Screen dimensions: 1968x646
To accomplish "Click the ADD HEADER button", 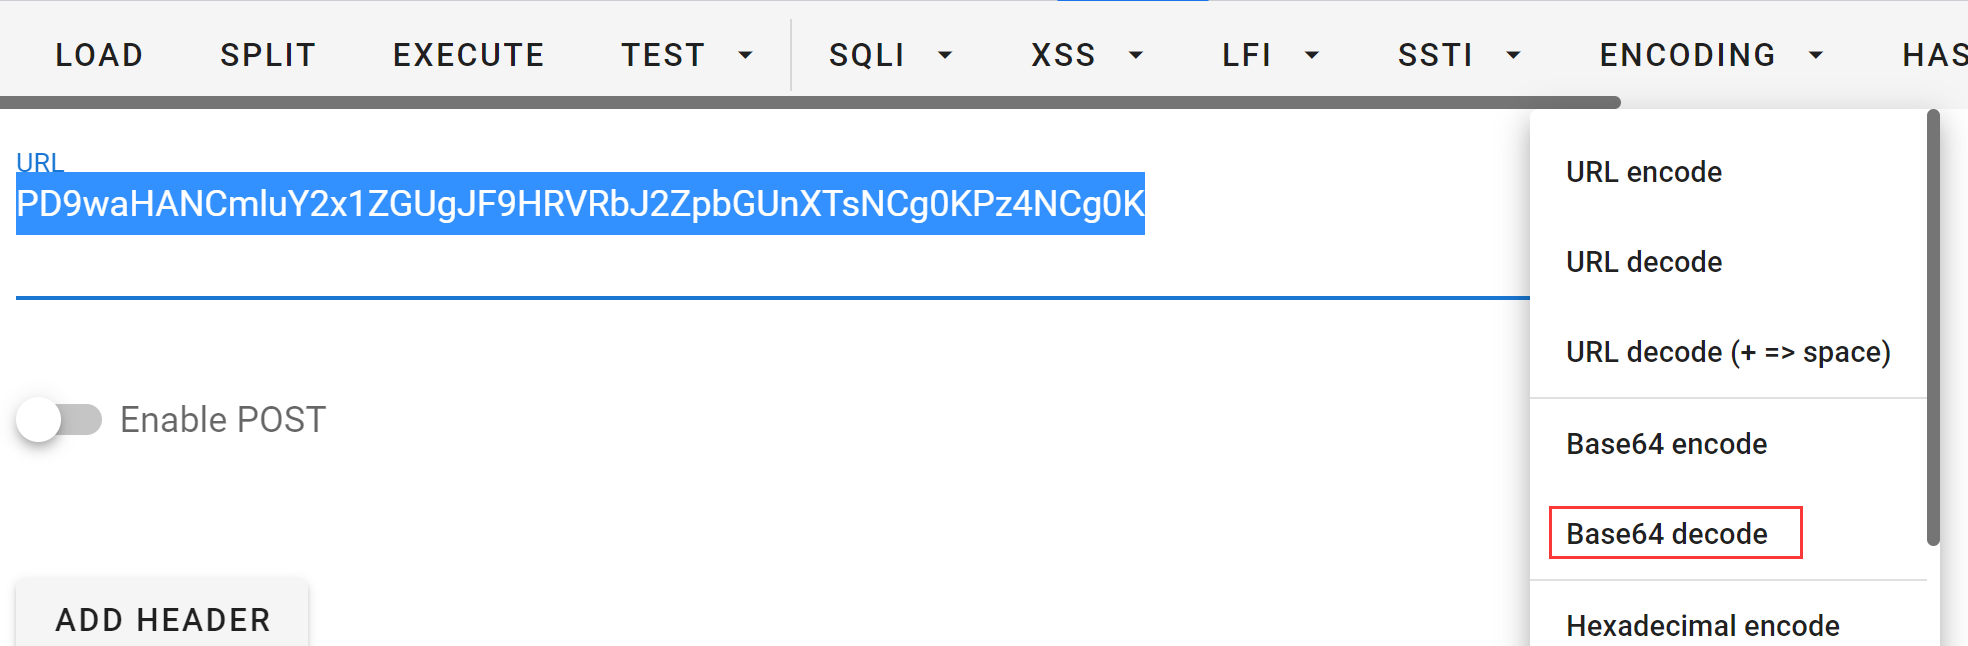I will [162, 619].
